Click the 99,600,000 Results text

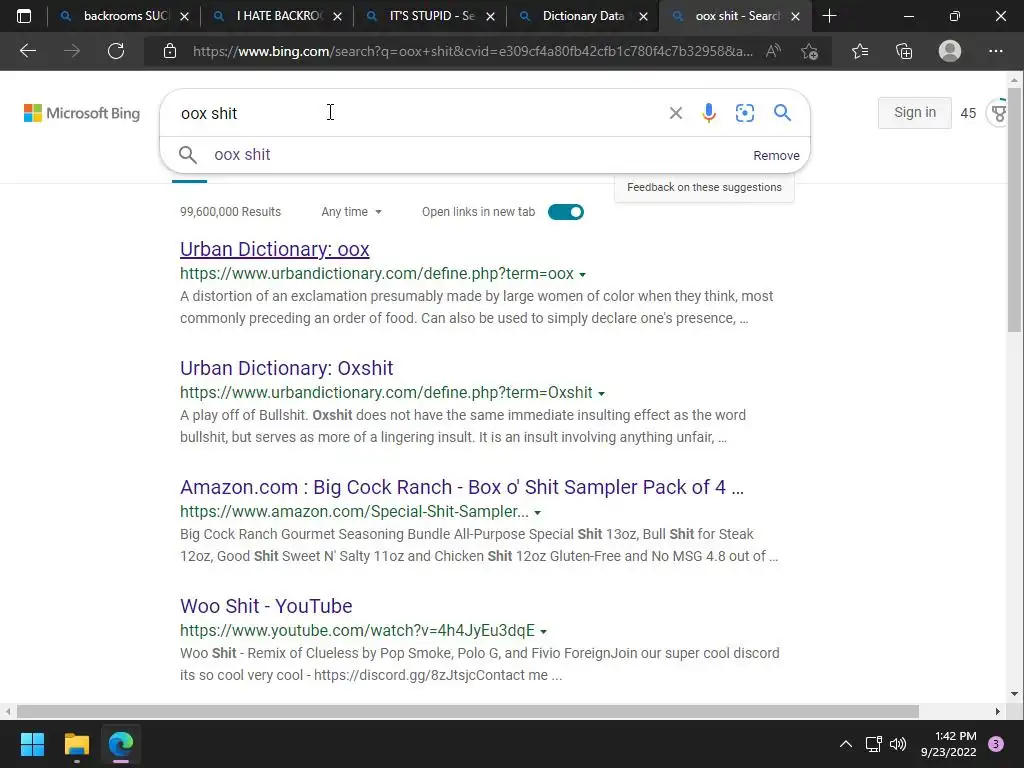(x=230, y=212)
